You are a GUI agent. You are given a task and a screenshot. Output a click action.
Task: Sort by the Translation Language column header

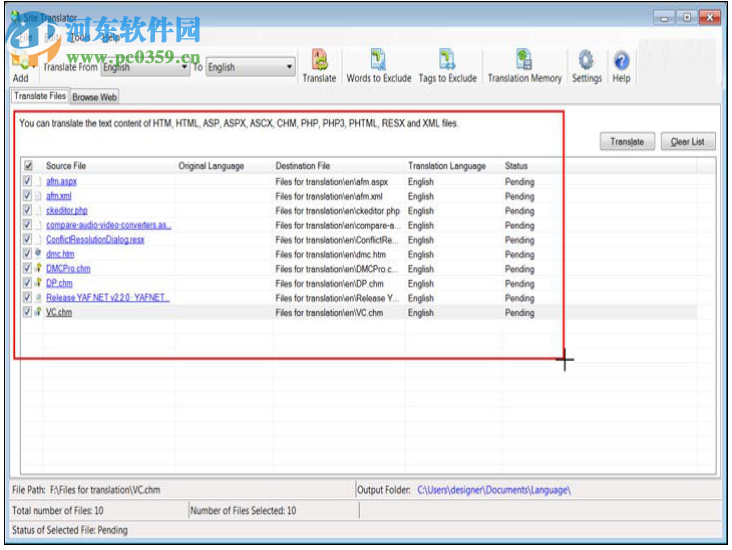[x=447, y=166]
